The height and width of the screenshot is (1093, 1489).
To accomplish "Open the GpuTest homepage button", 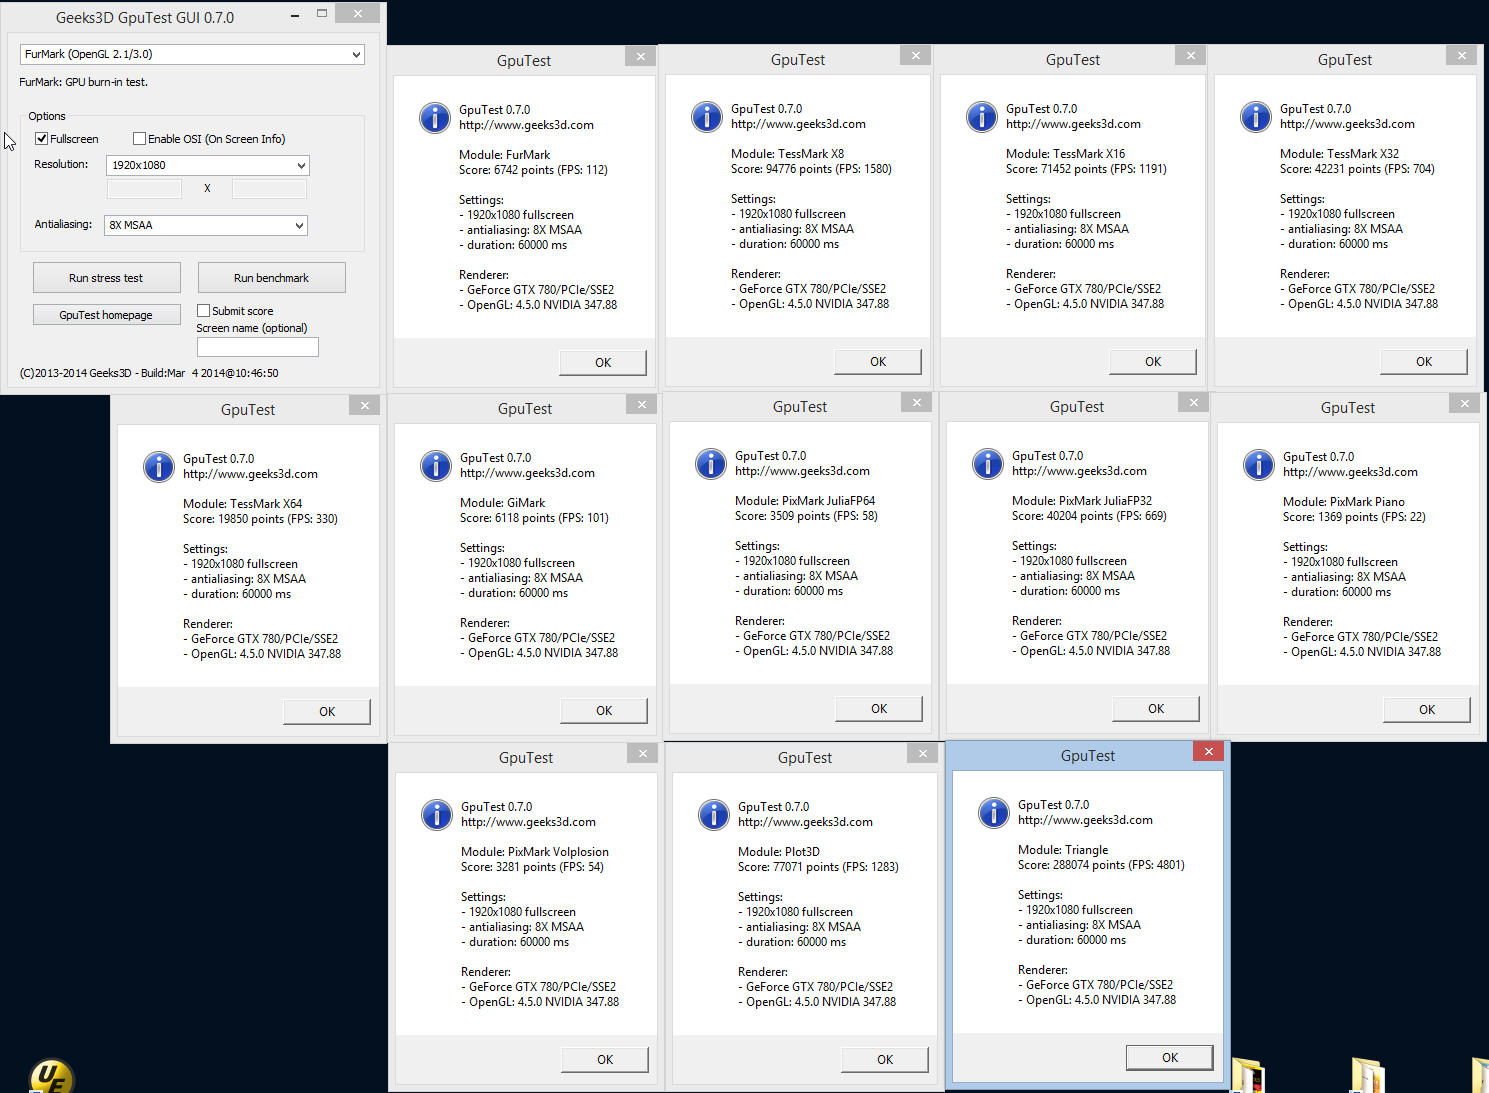I will [107, 315].
